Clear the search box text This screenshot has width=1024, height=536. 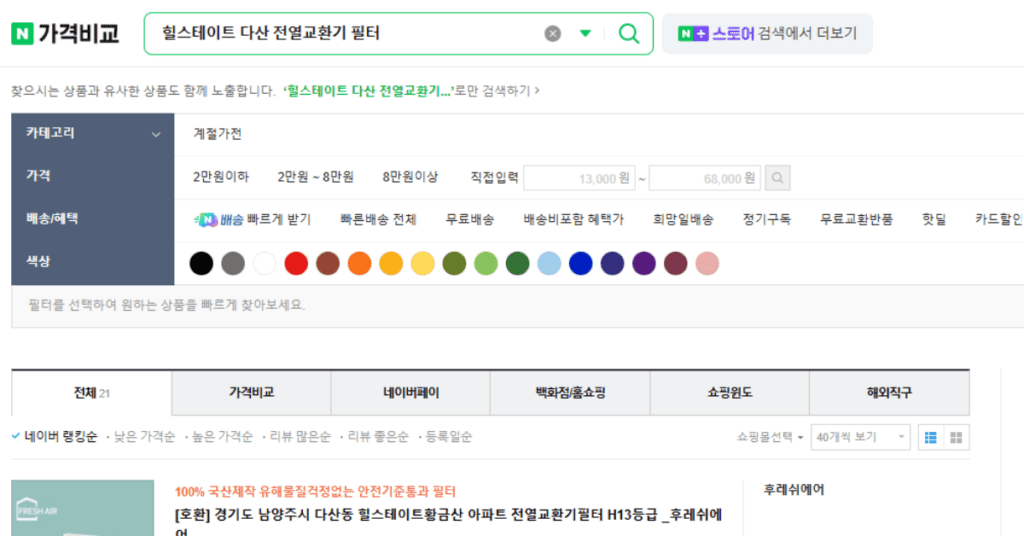(x=552, y=33)
